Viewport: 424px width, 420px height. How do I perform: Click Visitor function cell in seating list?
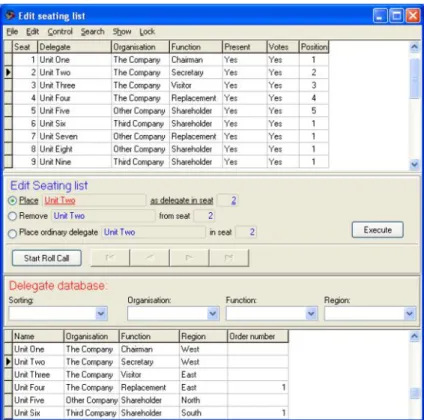[x=196, y=85]
